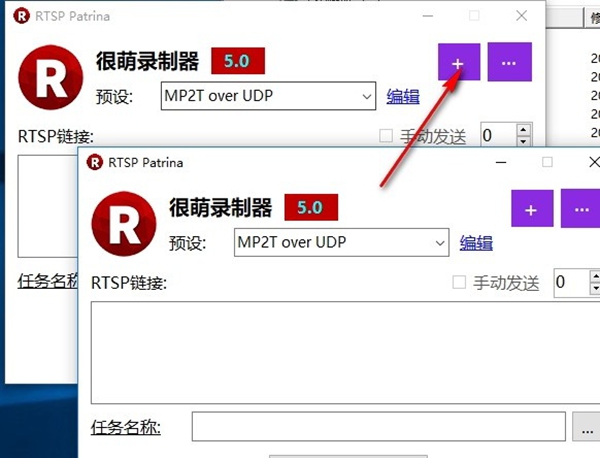
Task: Click the RTSP链接: label in front window
Action: point(129,283)
